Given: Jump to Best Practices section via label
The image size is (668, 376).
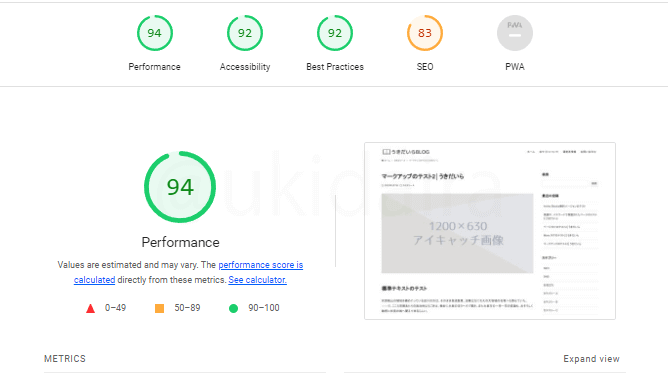Looking at the screenshot, I should pyautogui.click(x=335, y=67).
